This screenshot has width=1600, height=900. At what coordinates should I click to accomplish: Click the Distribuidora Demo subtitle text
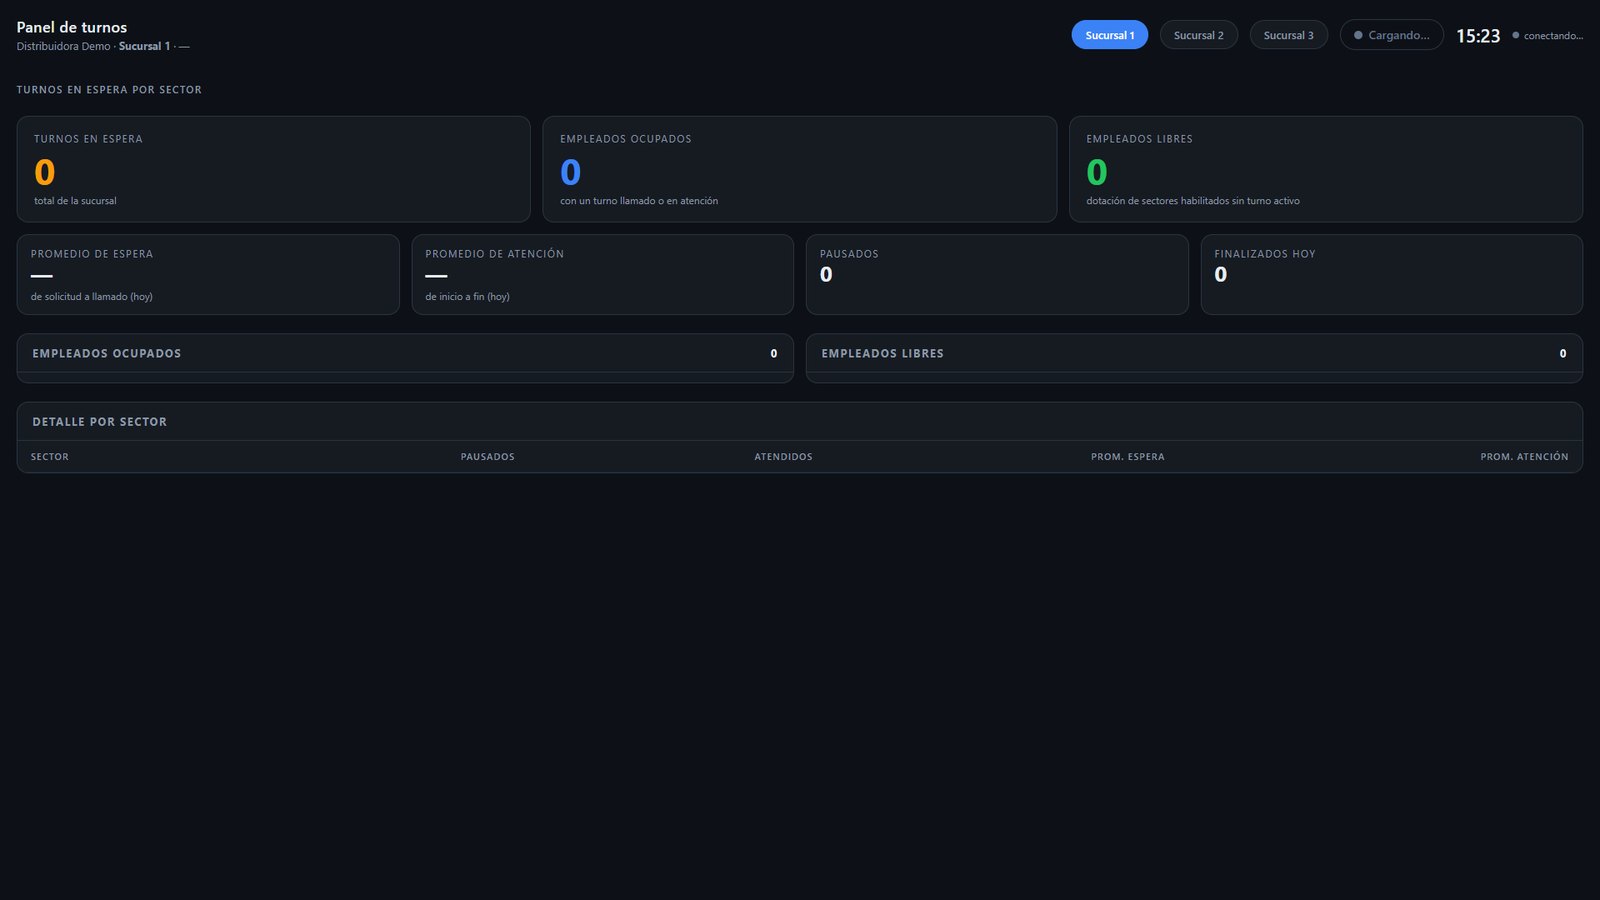coord(63,46)
